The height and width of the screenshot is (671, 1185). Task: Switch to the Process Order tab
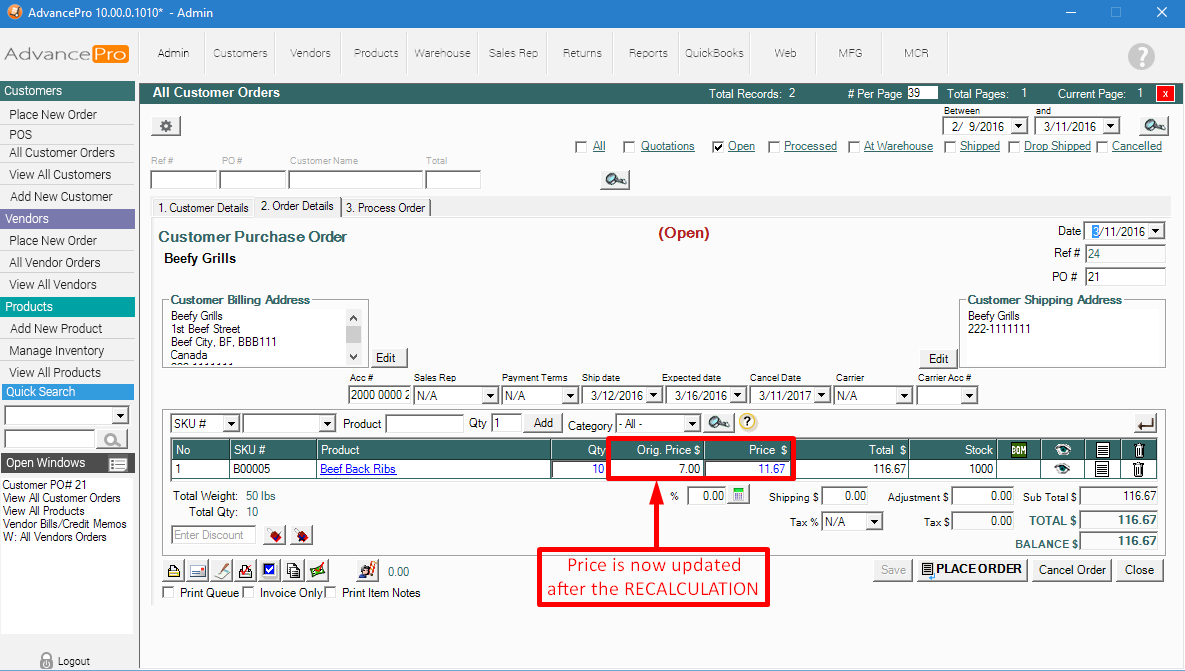tap(386, 208)
